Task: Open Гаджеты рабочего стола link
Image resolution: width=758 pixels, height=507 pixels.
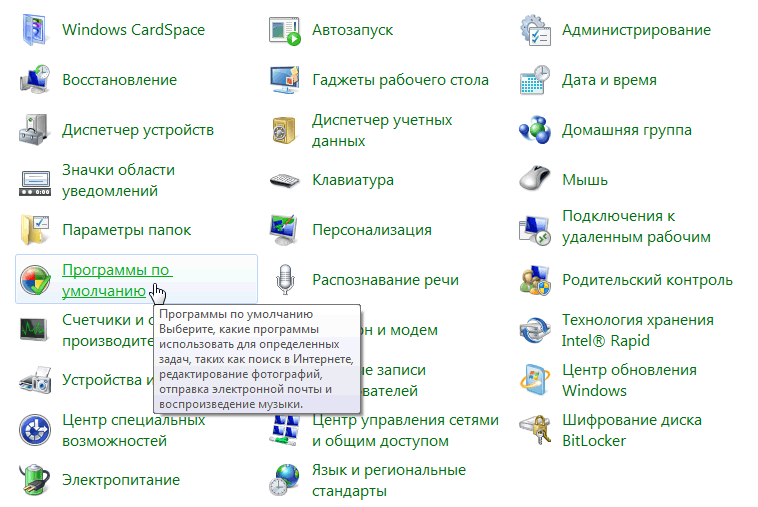Action: click(x=400, y=80)
